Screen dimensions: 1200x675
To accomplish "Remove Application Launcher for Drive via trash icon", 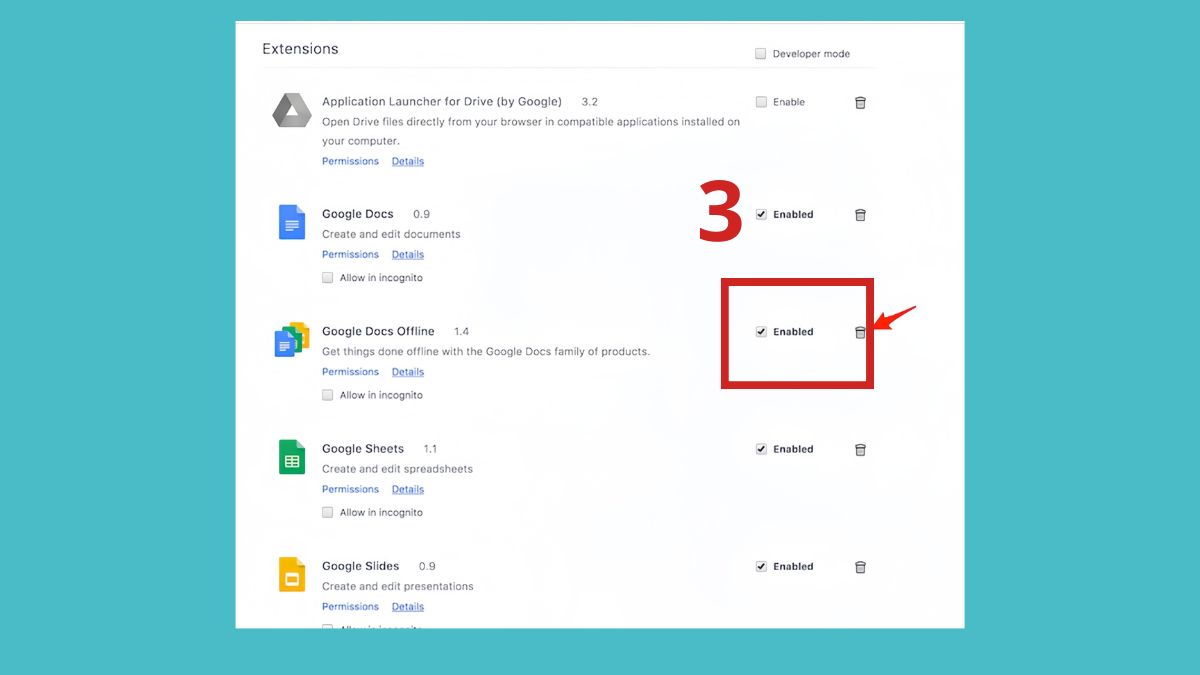I will (x=860, y=102).
